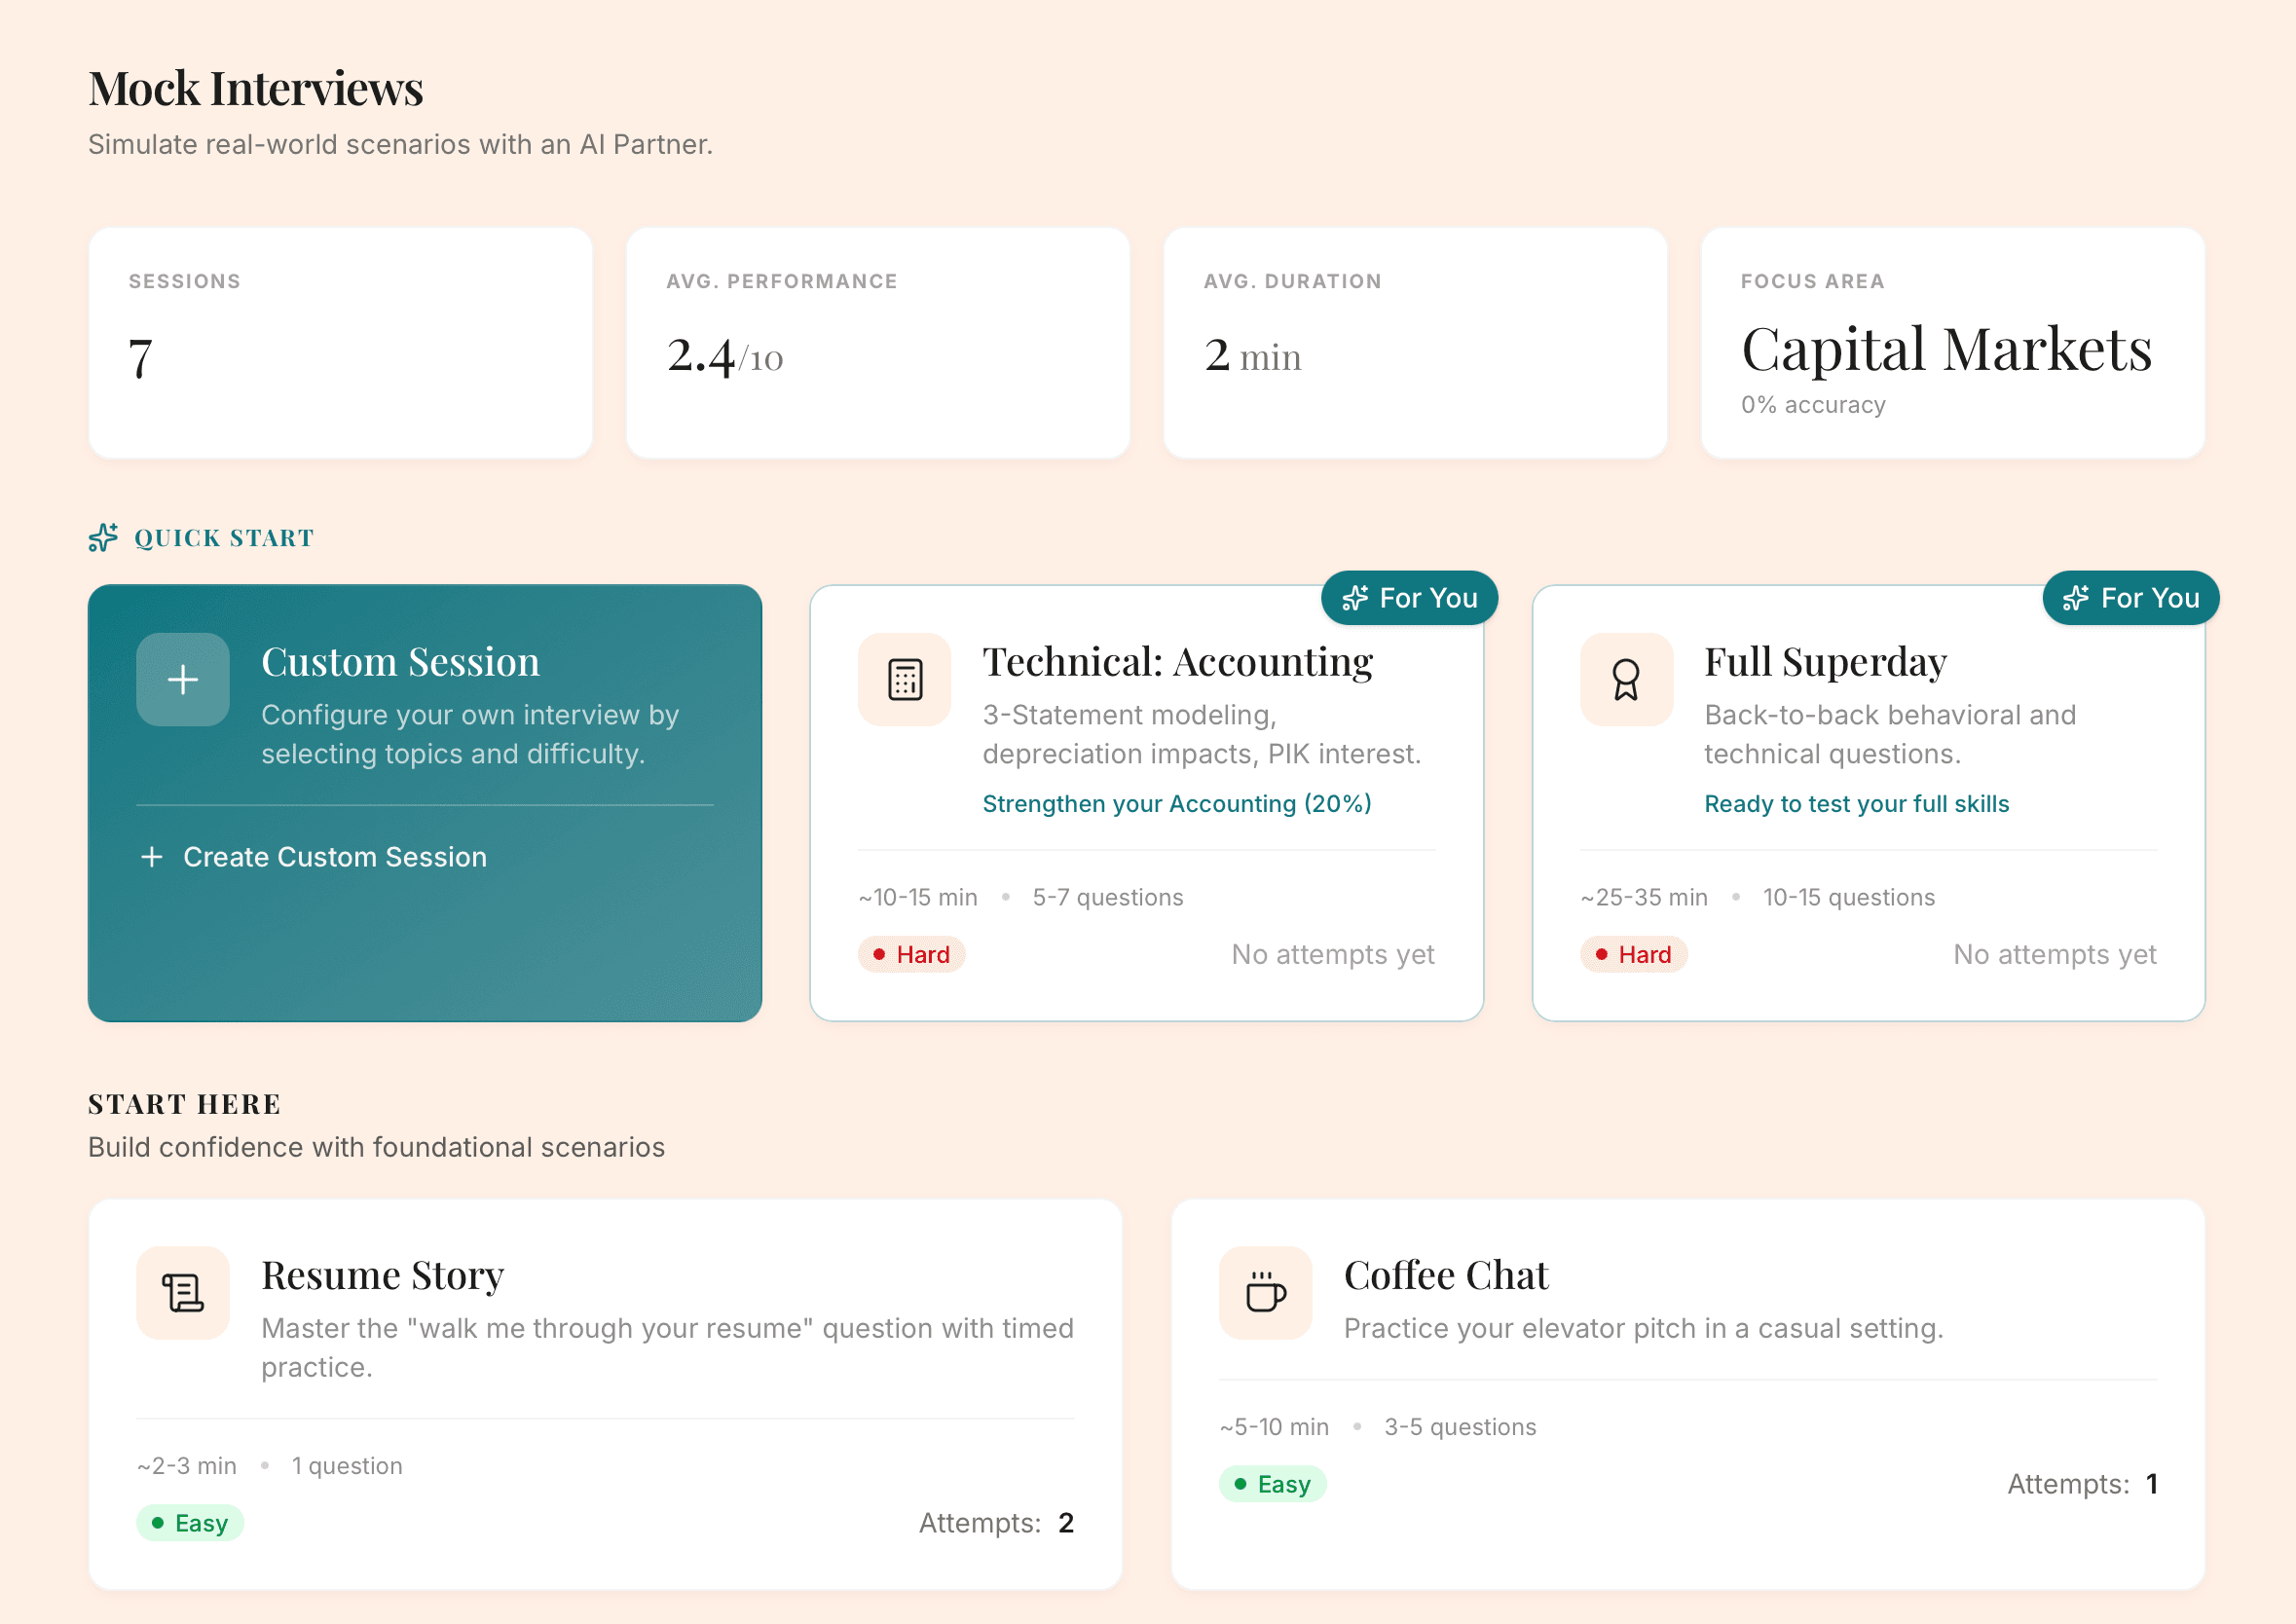The image size is (2296, 1624).
Task: Open the Resume Story scenario title
Action: (x=383, y=1276)
